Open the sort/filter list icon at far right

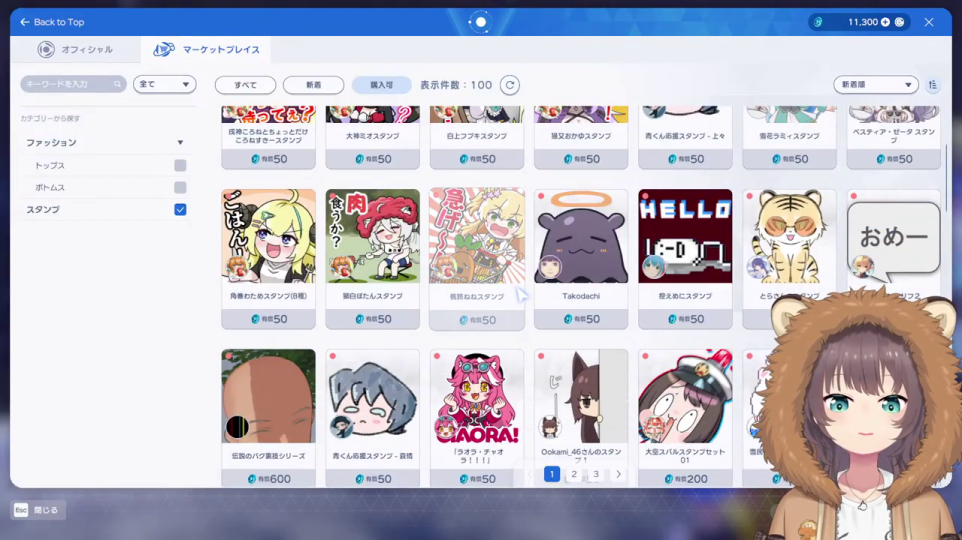[x=933, y=85]
